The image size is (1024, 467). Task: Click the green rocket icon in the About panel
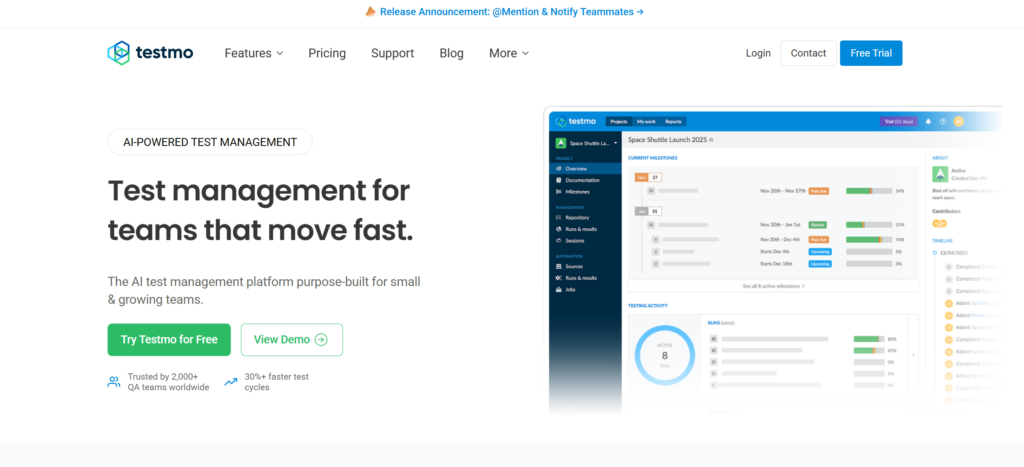click(x=939, y=174)
